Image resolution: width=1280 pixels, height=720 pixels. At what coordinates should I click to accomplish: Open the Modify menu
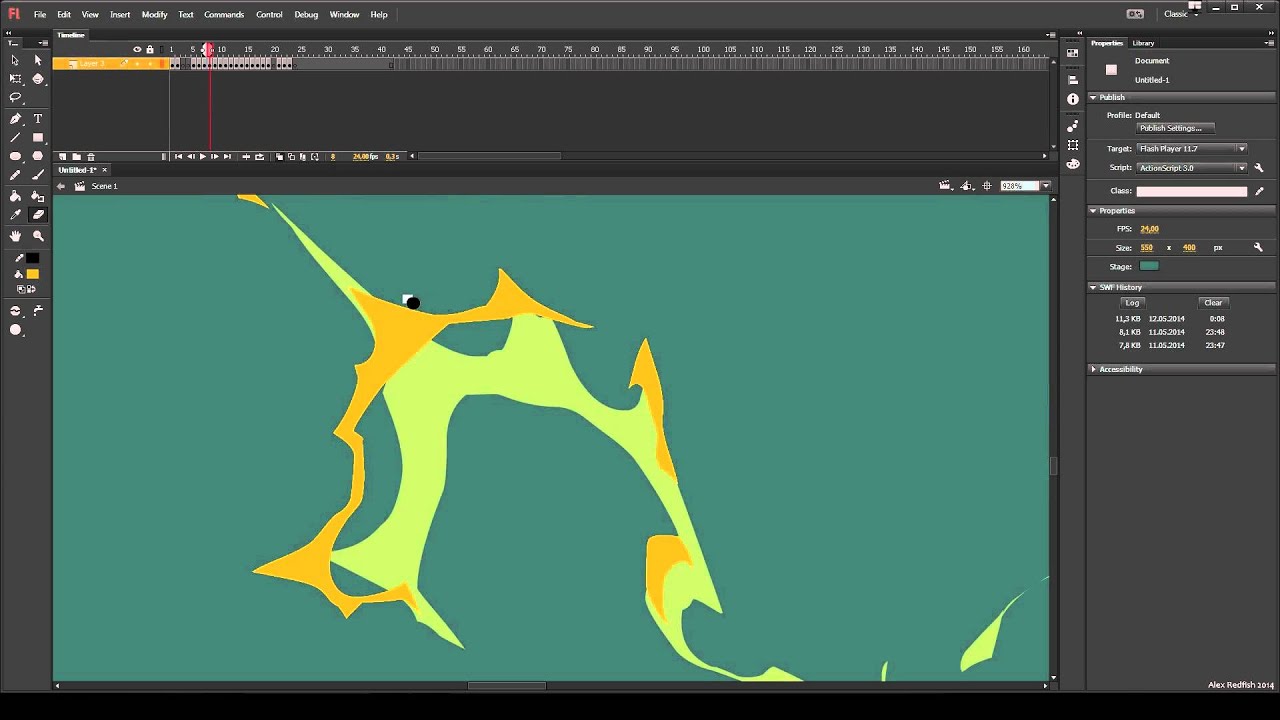(154, 15)
